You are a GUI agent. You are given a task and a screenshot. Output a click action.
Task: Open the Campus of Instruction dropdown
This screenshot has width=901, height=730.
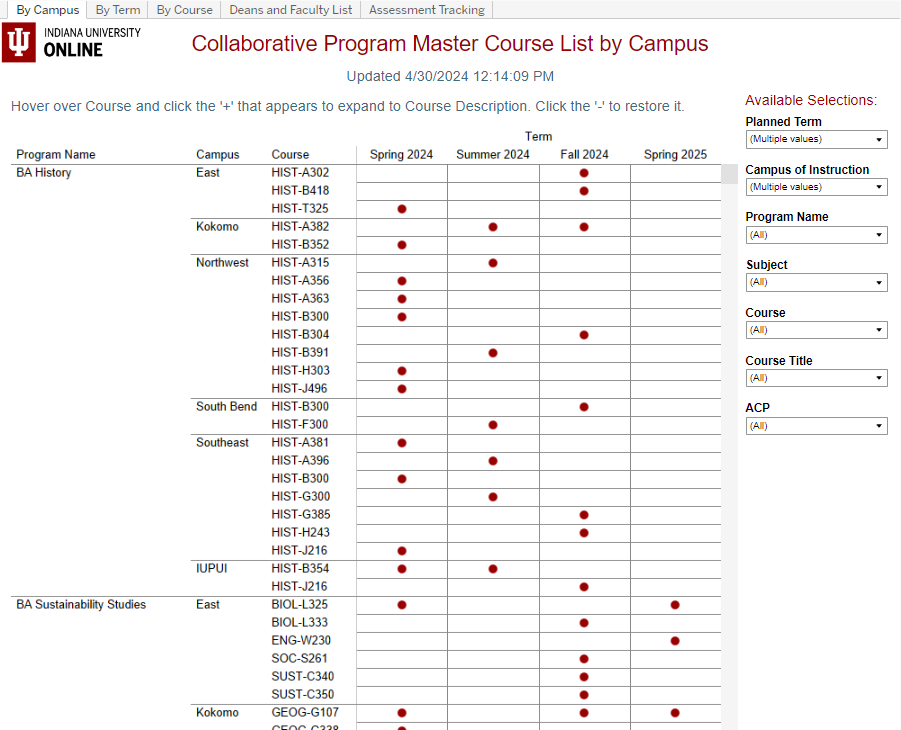[816, 187]
